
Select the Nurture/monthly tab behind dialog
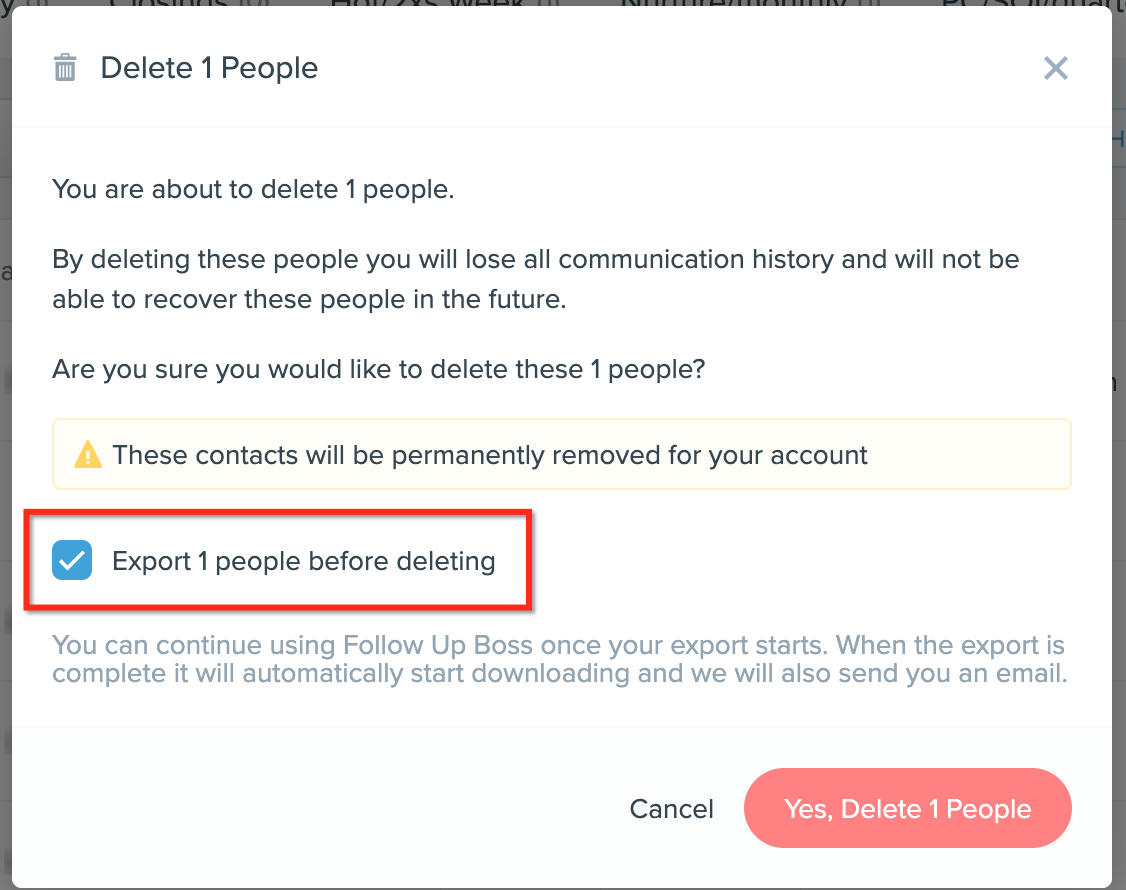pos(732,4)
